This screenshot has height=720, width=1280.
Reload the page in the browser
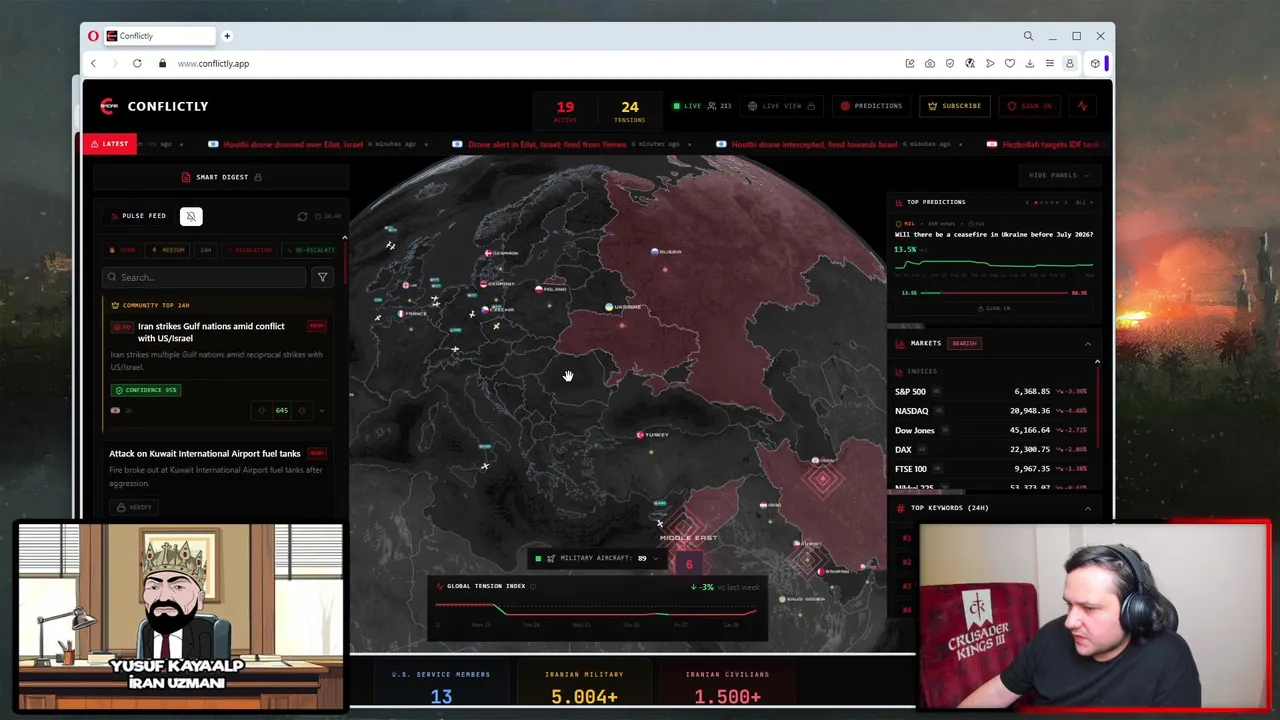click(x=137, y=63)
